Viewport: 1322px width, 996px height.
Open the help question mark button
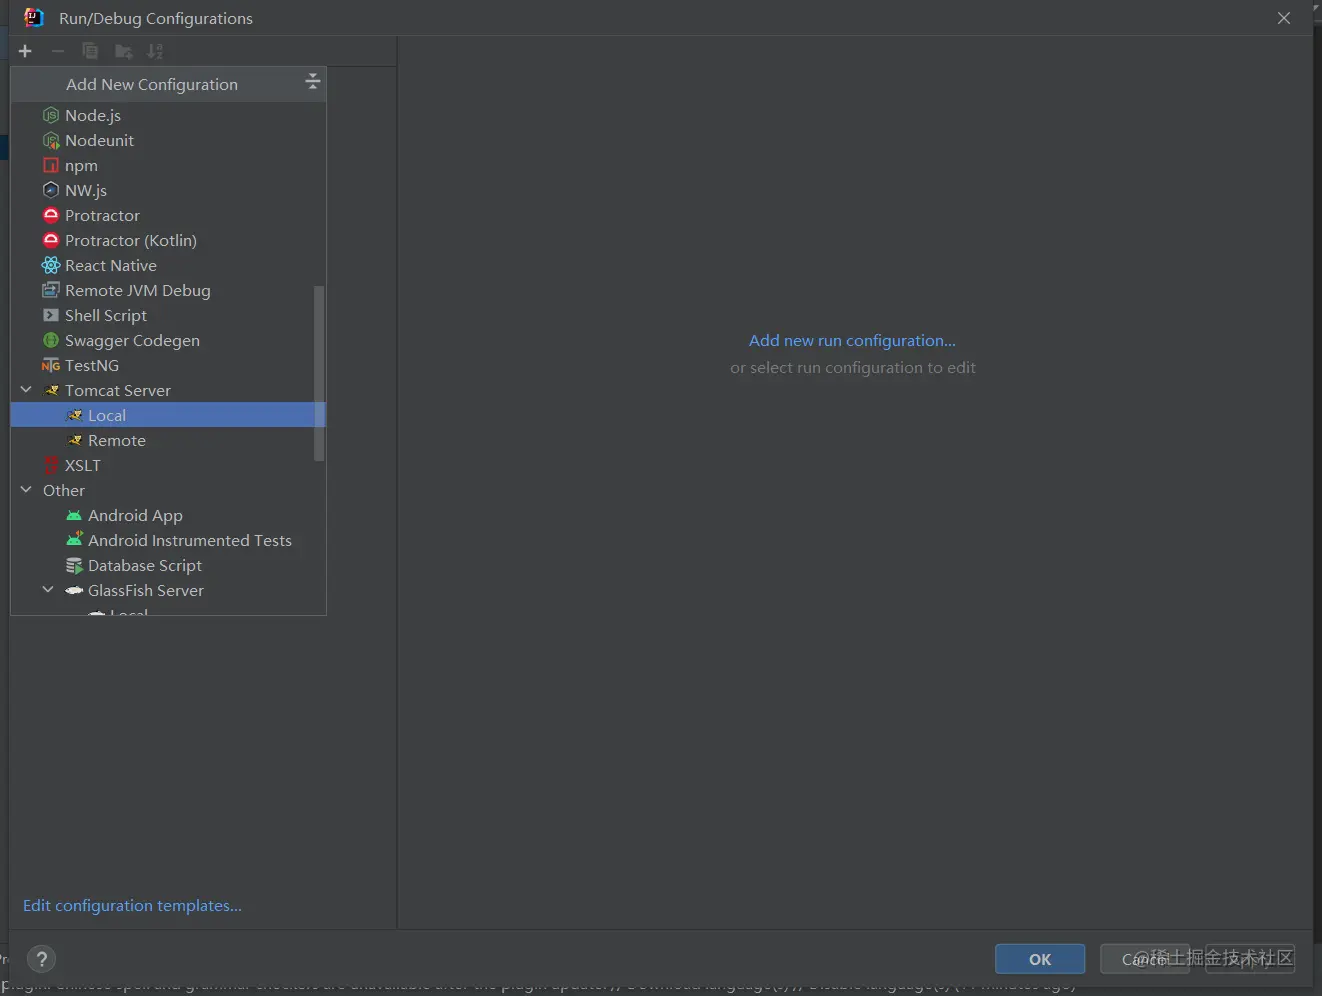(41, 960)
